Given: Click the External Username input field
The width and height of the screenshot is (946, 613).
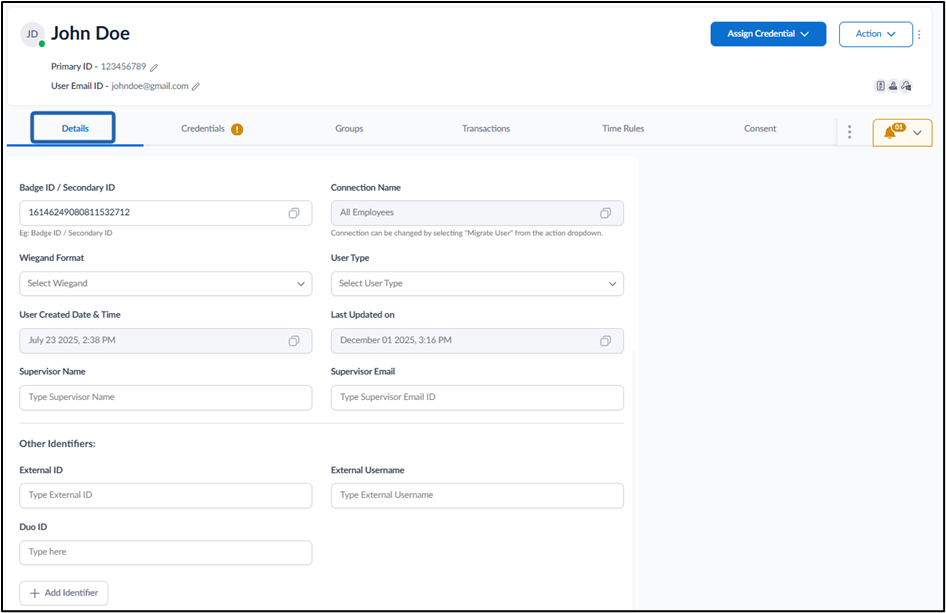Looking at the screenshot, I should pyautogui.click(x=477, y=495).
